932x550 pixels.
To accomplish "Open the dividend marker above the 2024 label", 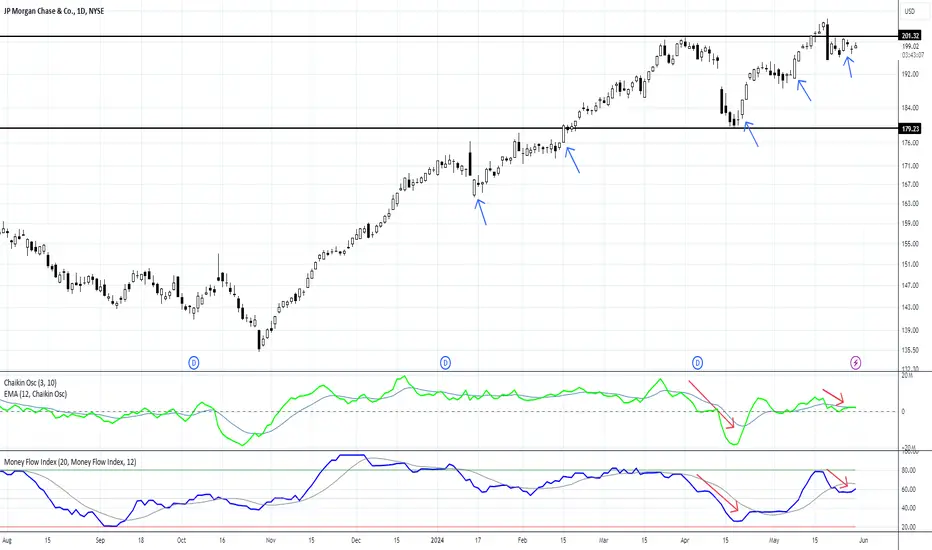I will click(445, 362).
